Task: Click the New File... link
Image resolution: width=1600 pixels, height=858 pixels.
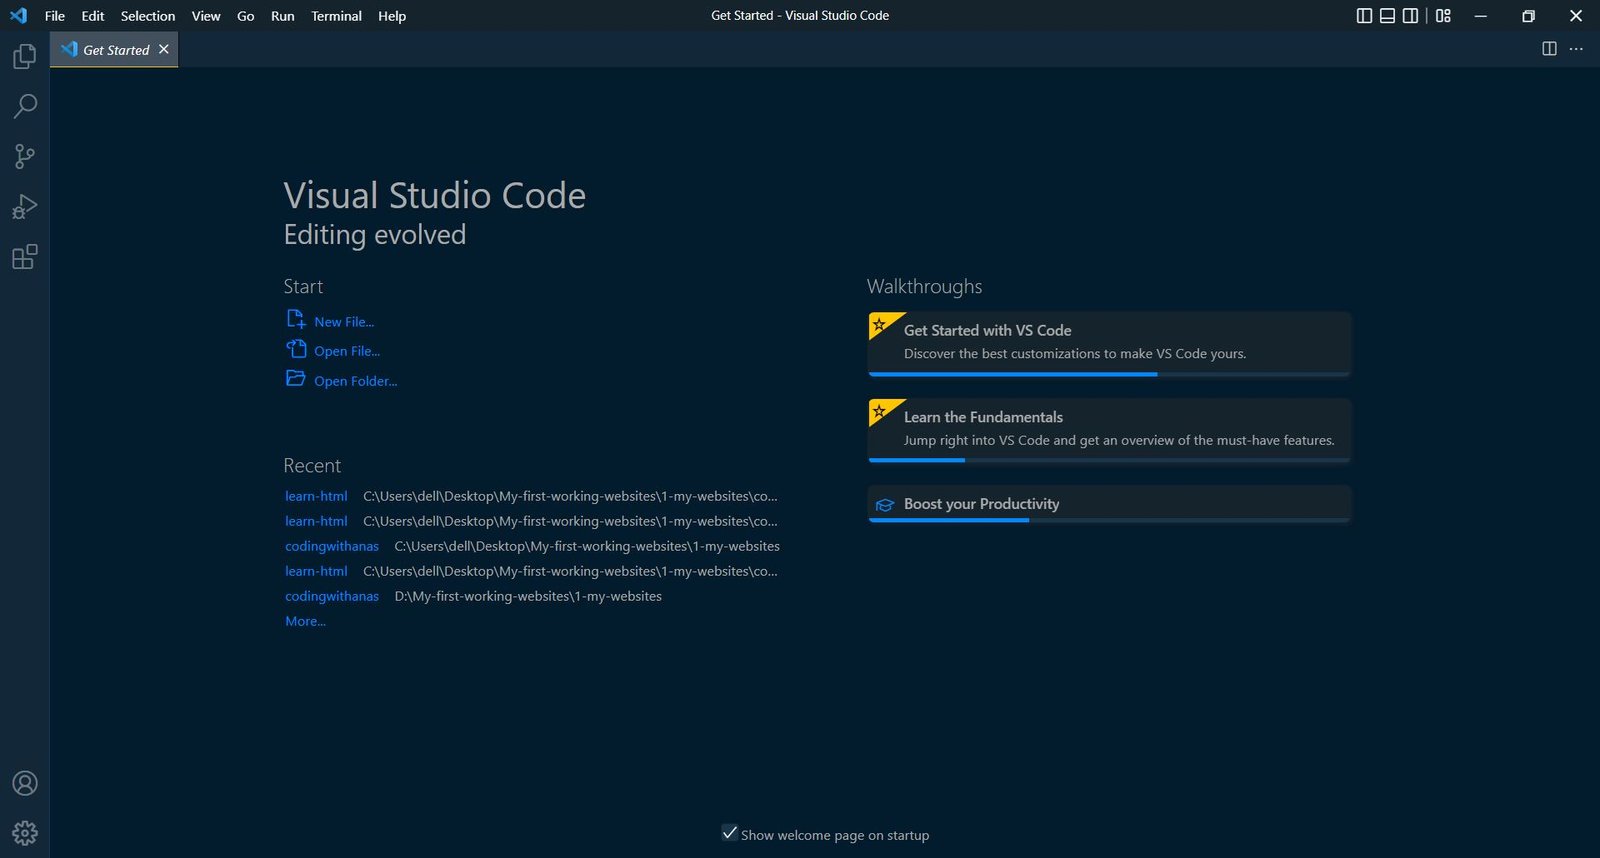Action: [x=344, y=322]
